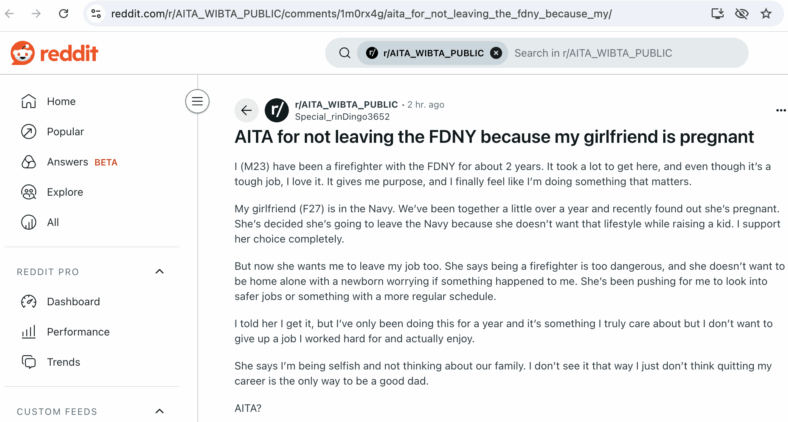The width and height of the screenshot is (788, 422).
Task: Click the search magnifier icon
Action: coord(344,53)
